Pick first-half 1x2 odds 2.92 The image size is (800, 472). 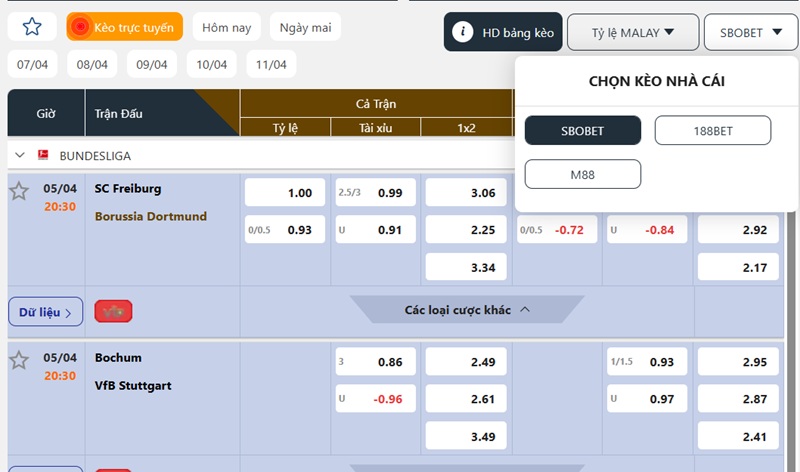738,230
